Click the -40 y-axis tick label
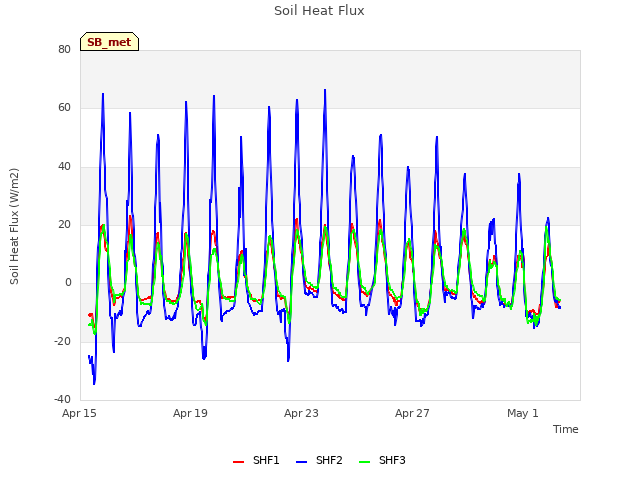The image size is (640, 480). pyautogui.click(x=62, y=399)
